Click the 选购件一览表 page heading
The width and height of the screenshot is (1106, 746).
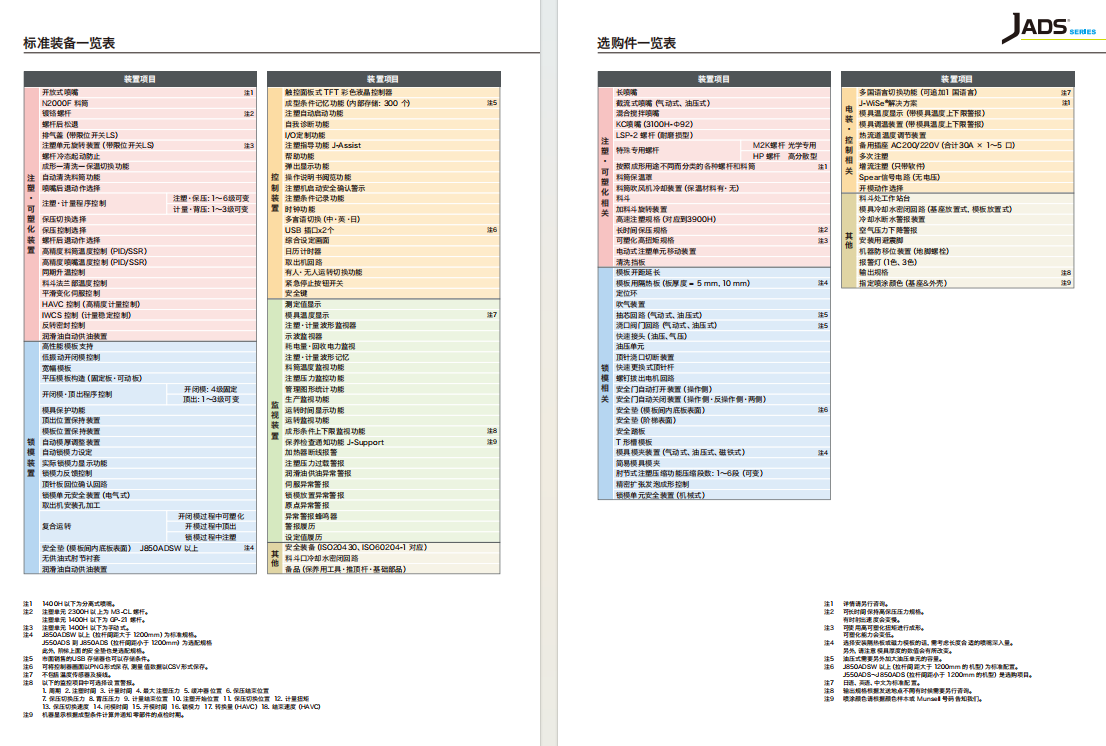[636, 43]
